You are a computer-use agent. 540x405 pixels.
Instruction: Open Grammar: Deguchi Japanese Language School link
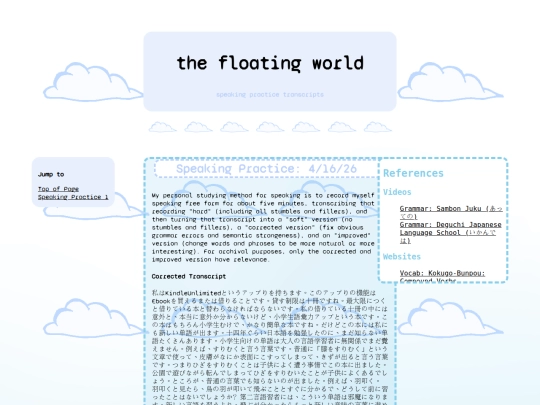tap(450, 232)
